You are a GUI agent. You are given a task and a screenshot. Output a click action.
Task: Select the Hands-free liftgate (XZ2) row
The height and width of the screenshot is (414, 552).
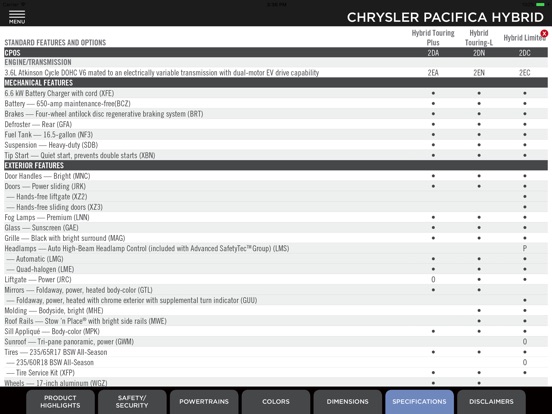pyautogui.click(x=276, y=196)
